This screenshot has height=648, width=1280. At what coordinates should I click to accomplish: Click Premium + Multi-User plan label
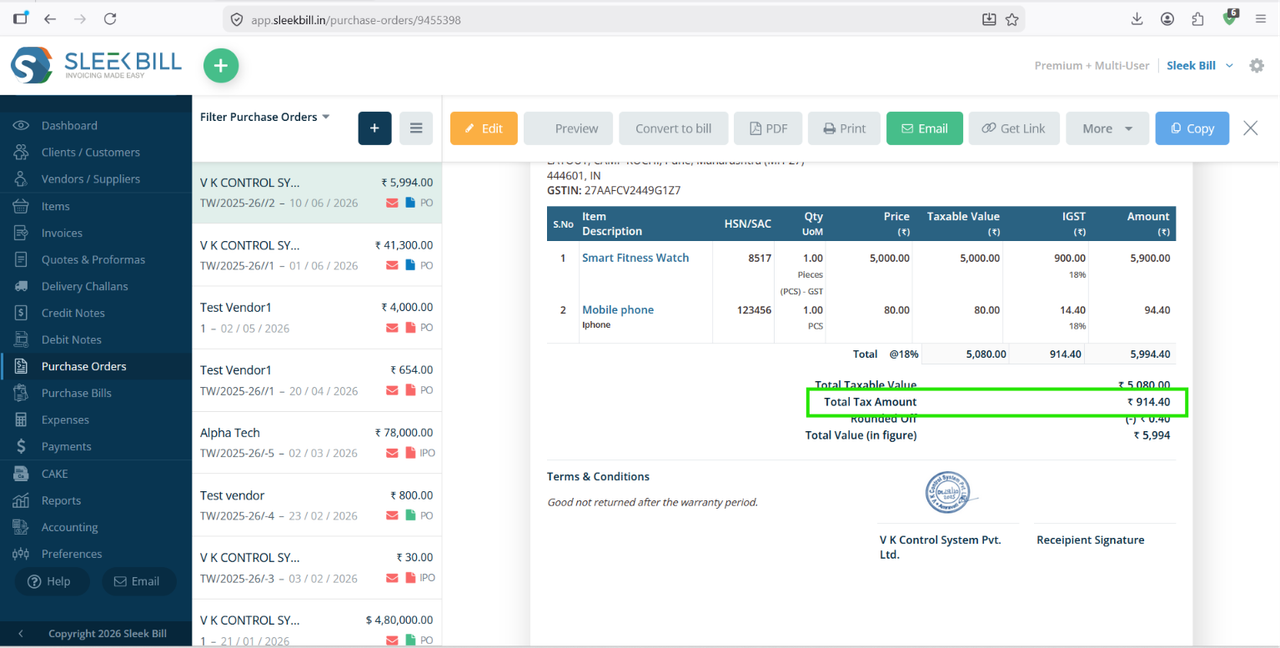[1092, 66]
